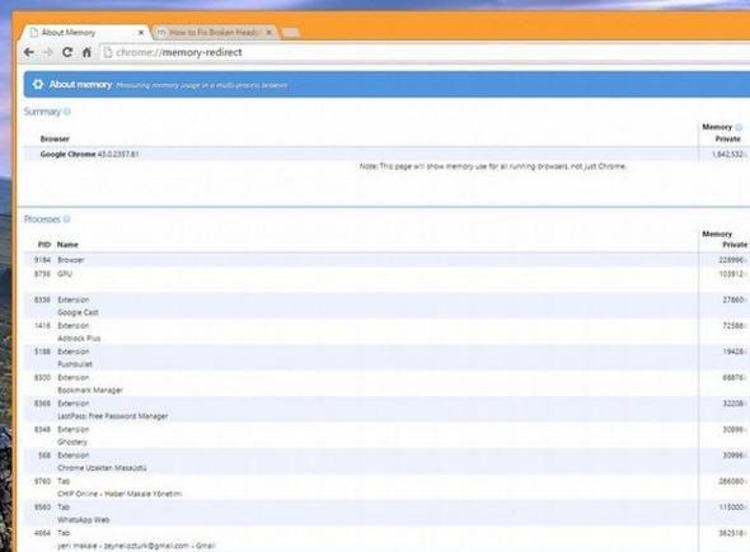The width and height of the screenshot is (750, 552).
Task: Click the Adblock Plus extension name
Action: pos(79,338)
